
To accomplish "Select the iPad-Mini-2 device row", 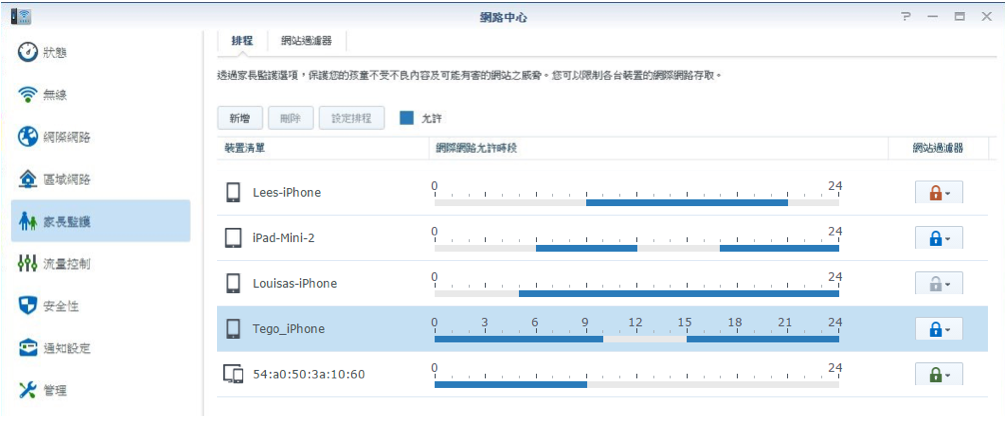I will click(602, 238).
